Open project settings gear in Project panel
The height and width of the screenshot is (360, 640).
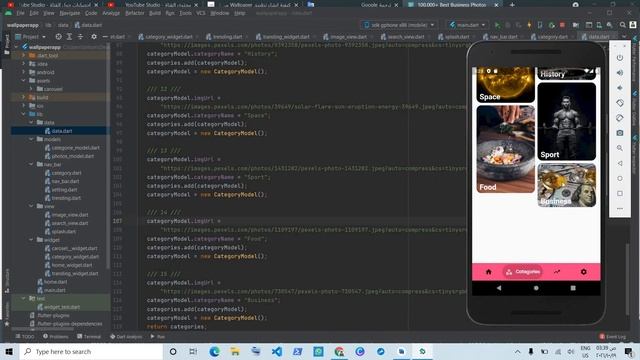93,37
